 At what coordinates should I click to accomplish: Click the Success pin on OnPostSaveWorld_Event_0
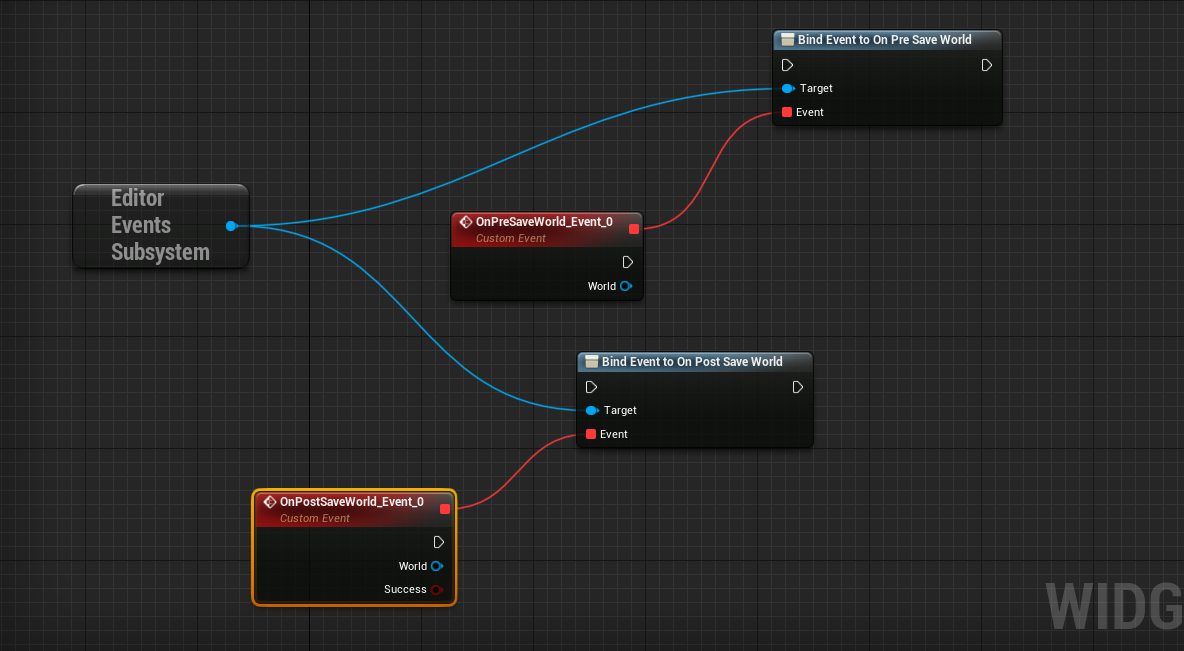[x=440, y=589]
